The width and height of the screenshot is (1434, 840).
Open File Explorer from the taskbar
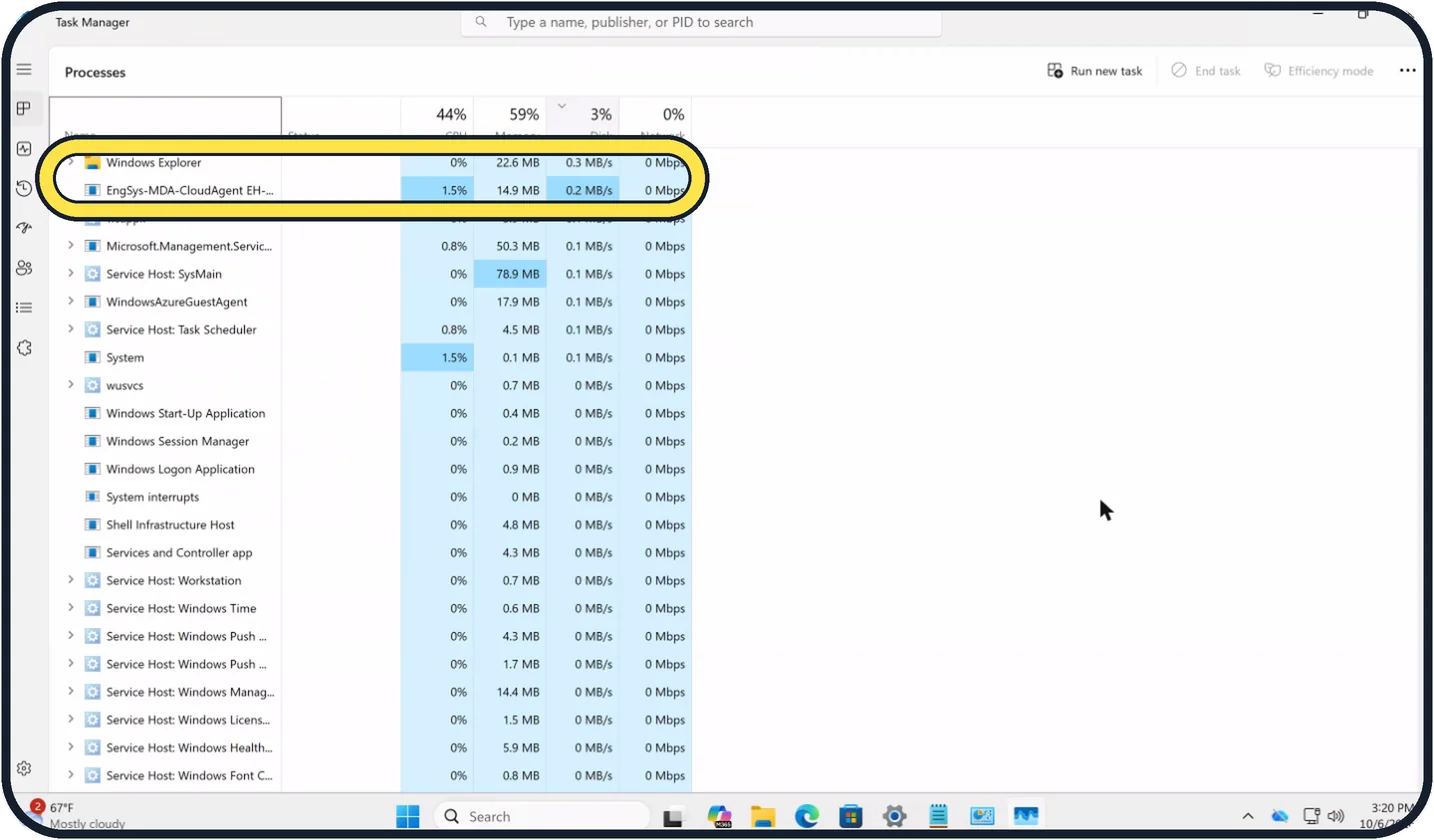(763, 816)
